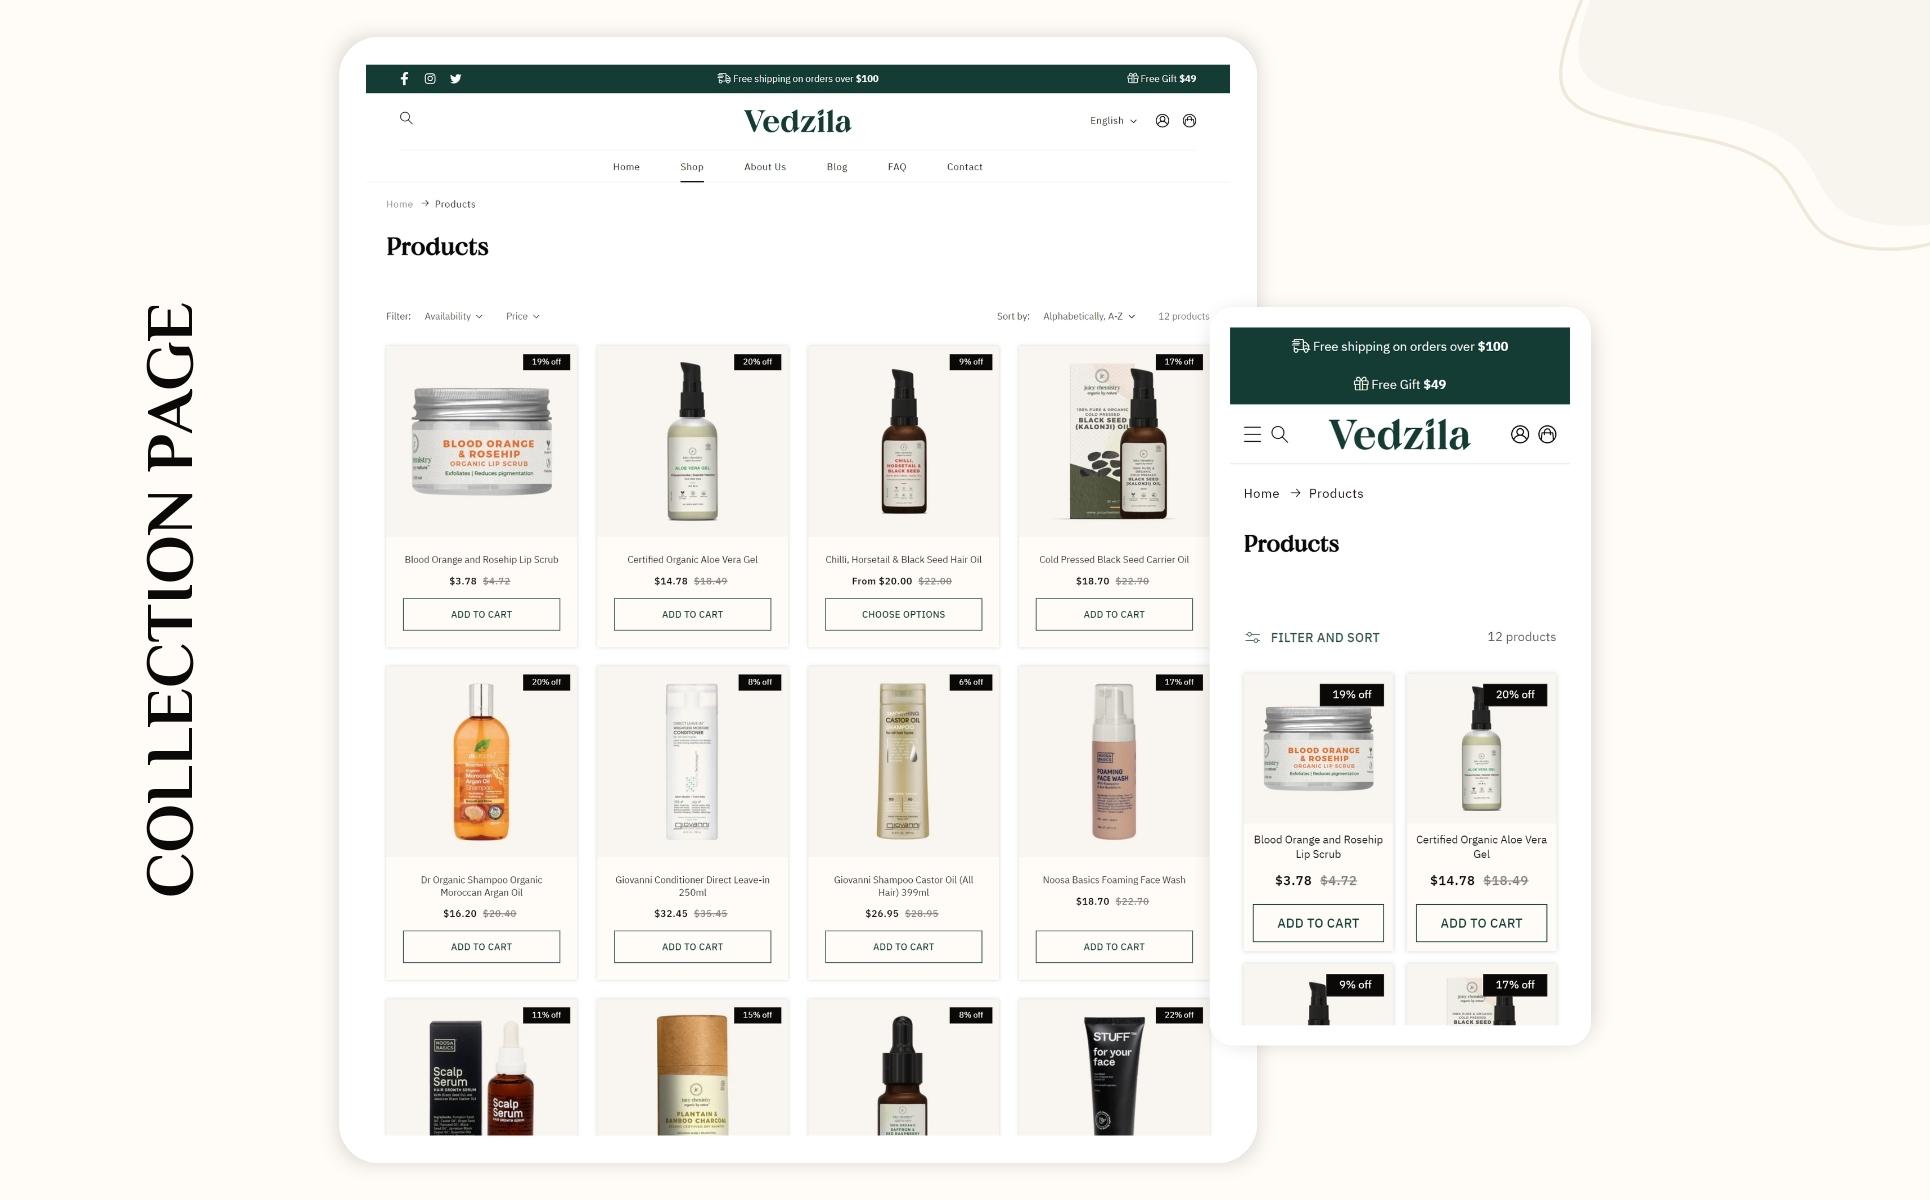1930x1200 pixels.
Task: Open the desktop shopping cart icon
Action: click(1189, 121)
